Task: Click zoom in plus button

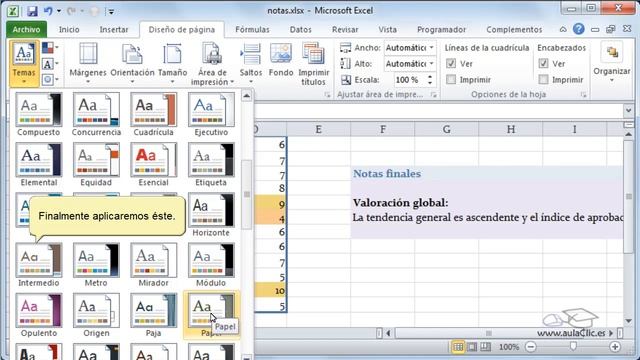Action: [615, 347]
